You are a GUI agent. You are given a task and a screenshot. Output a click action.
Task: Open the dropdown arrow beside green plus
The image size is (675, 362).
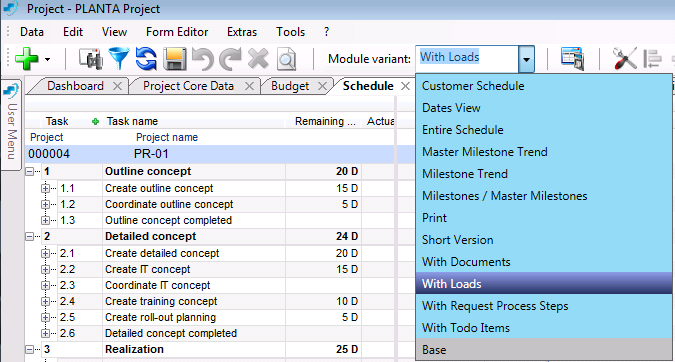(x=47, y=59)
